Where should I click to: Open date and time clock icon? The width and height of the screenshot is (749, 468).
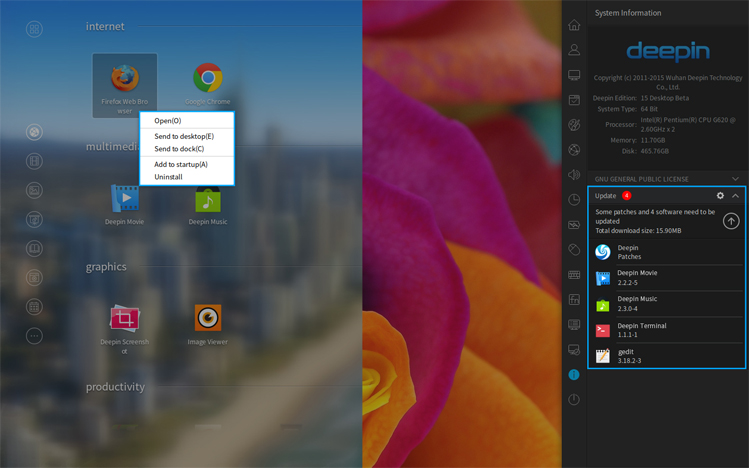[574, 200]
